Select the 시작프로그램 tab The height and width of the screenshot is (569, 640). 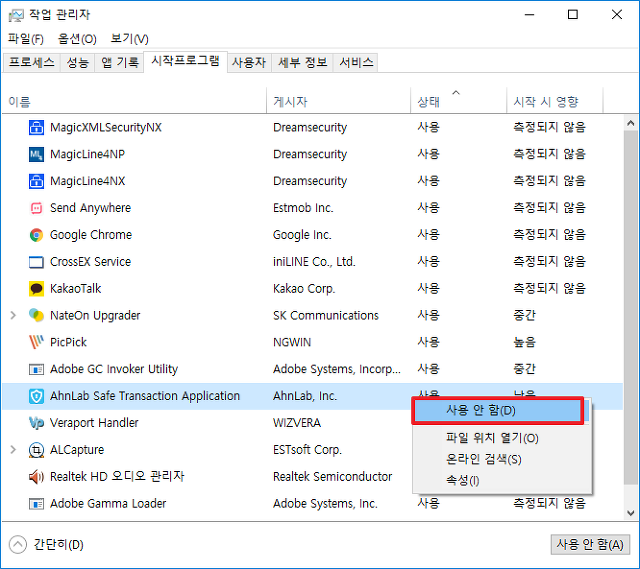pyautogui.click(x=185, y=61)
